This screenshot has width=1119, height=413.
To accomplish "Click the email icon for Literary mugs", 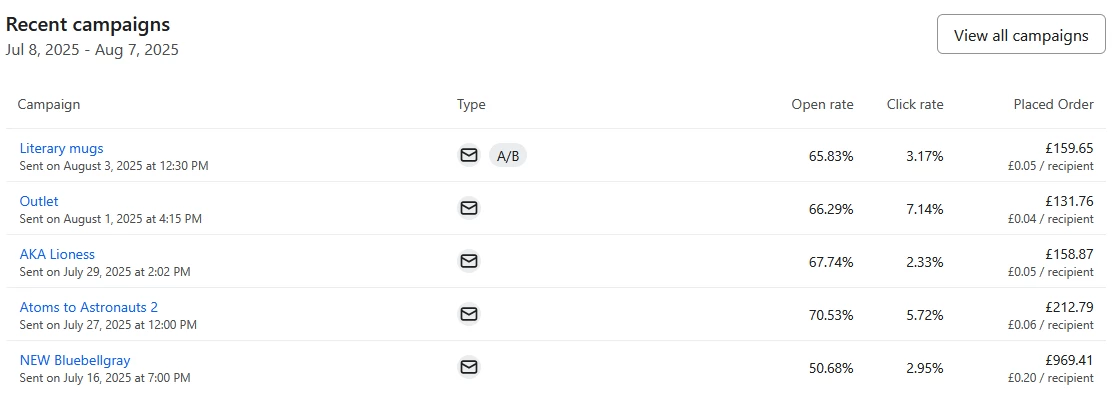I will tap(469, 155).
